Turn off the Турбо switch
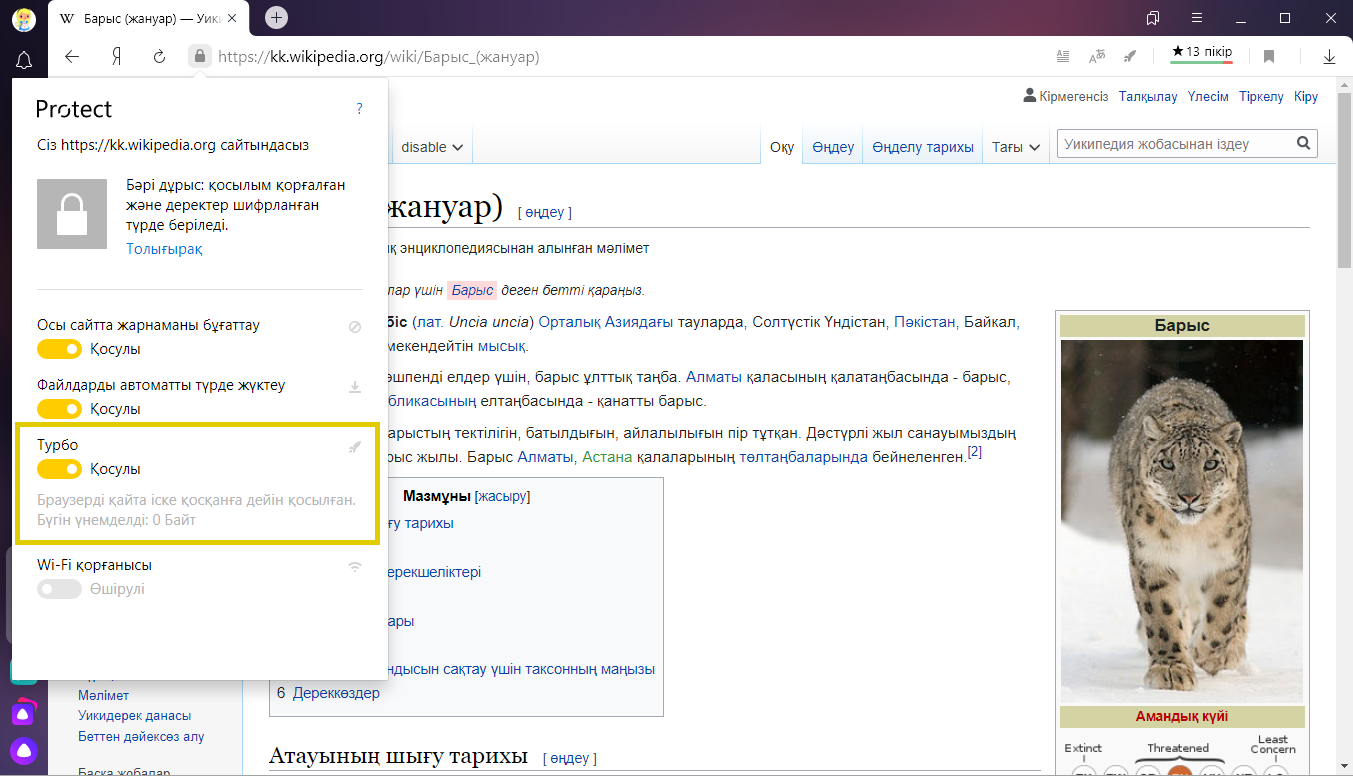This screenshot has width=1353, height=776. click(59, 469)
